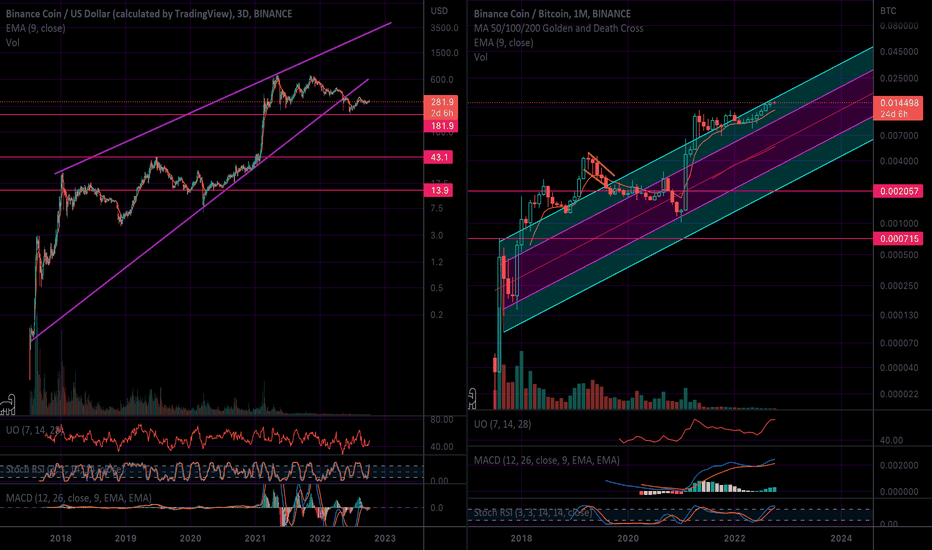Click 2022 on the right chart time axis
This screenshot has height=550, width=932.
coord(734,538)
